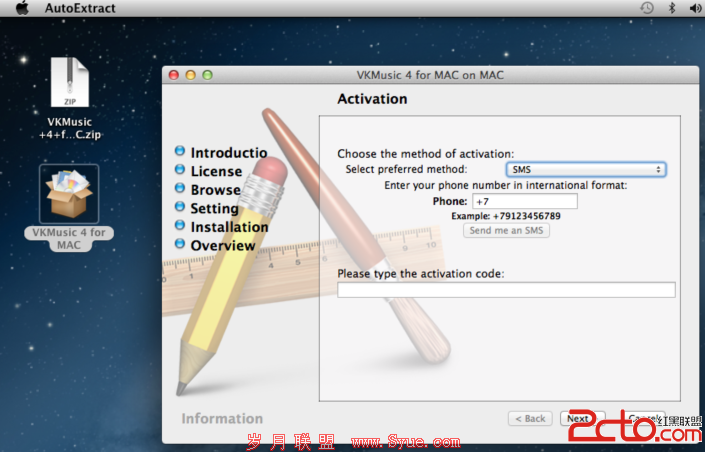Click the Next button
Viewport: 705px width, 452px height.
pyautogui.click(x=578, y=419)
